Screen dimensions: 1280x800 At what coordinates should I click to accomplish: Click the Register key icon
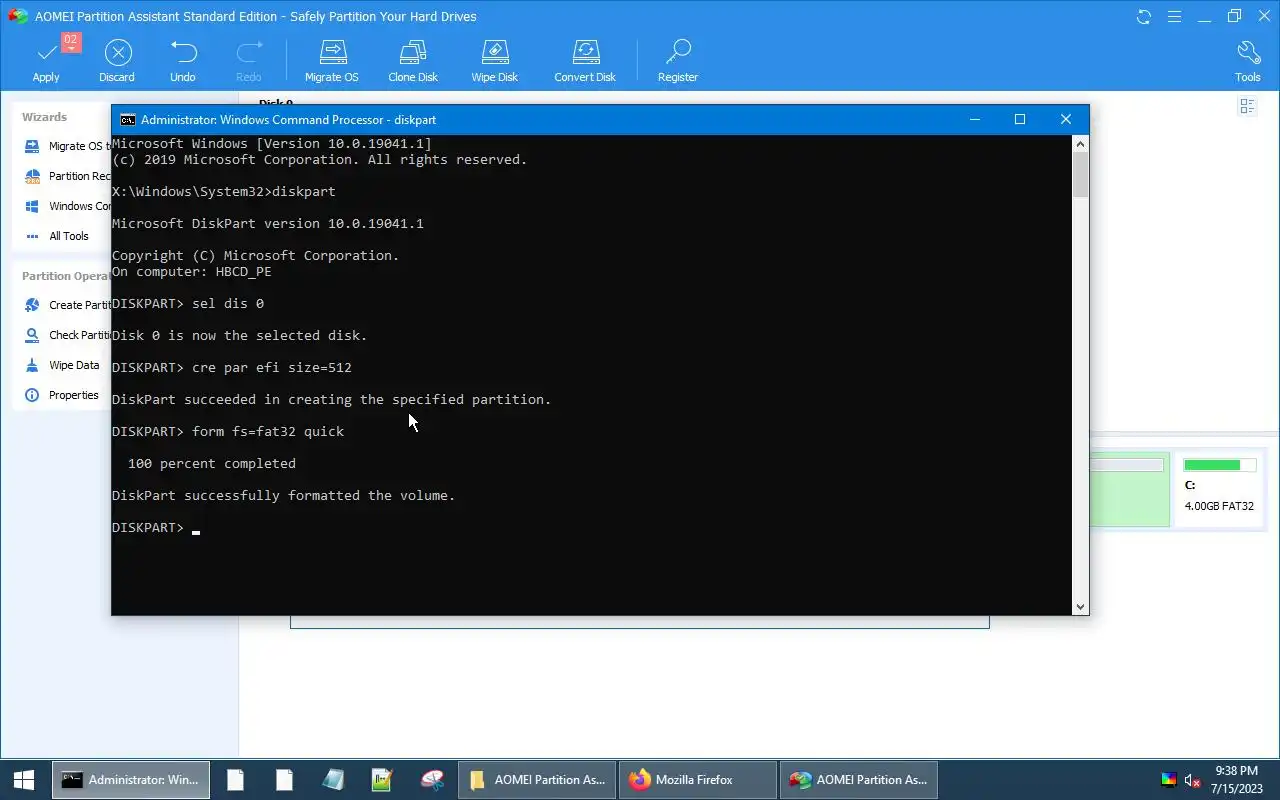[x=678, y=60]
